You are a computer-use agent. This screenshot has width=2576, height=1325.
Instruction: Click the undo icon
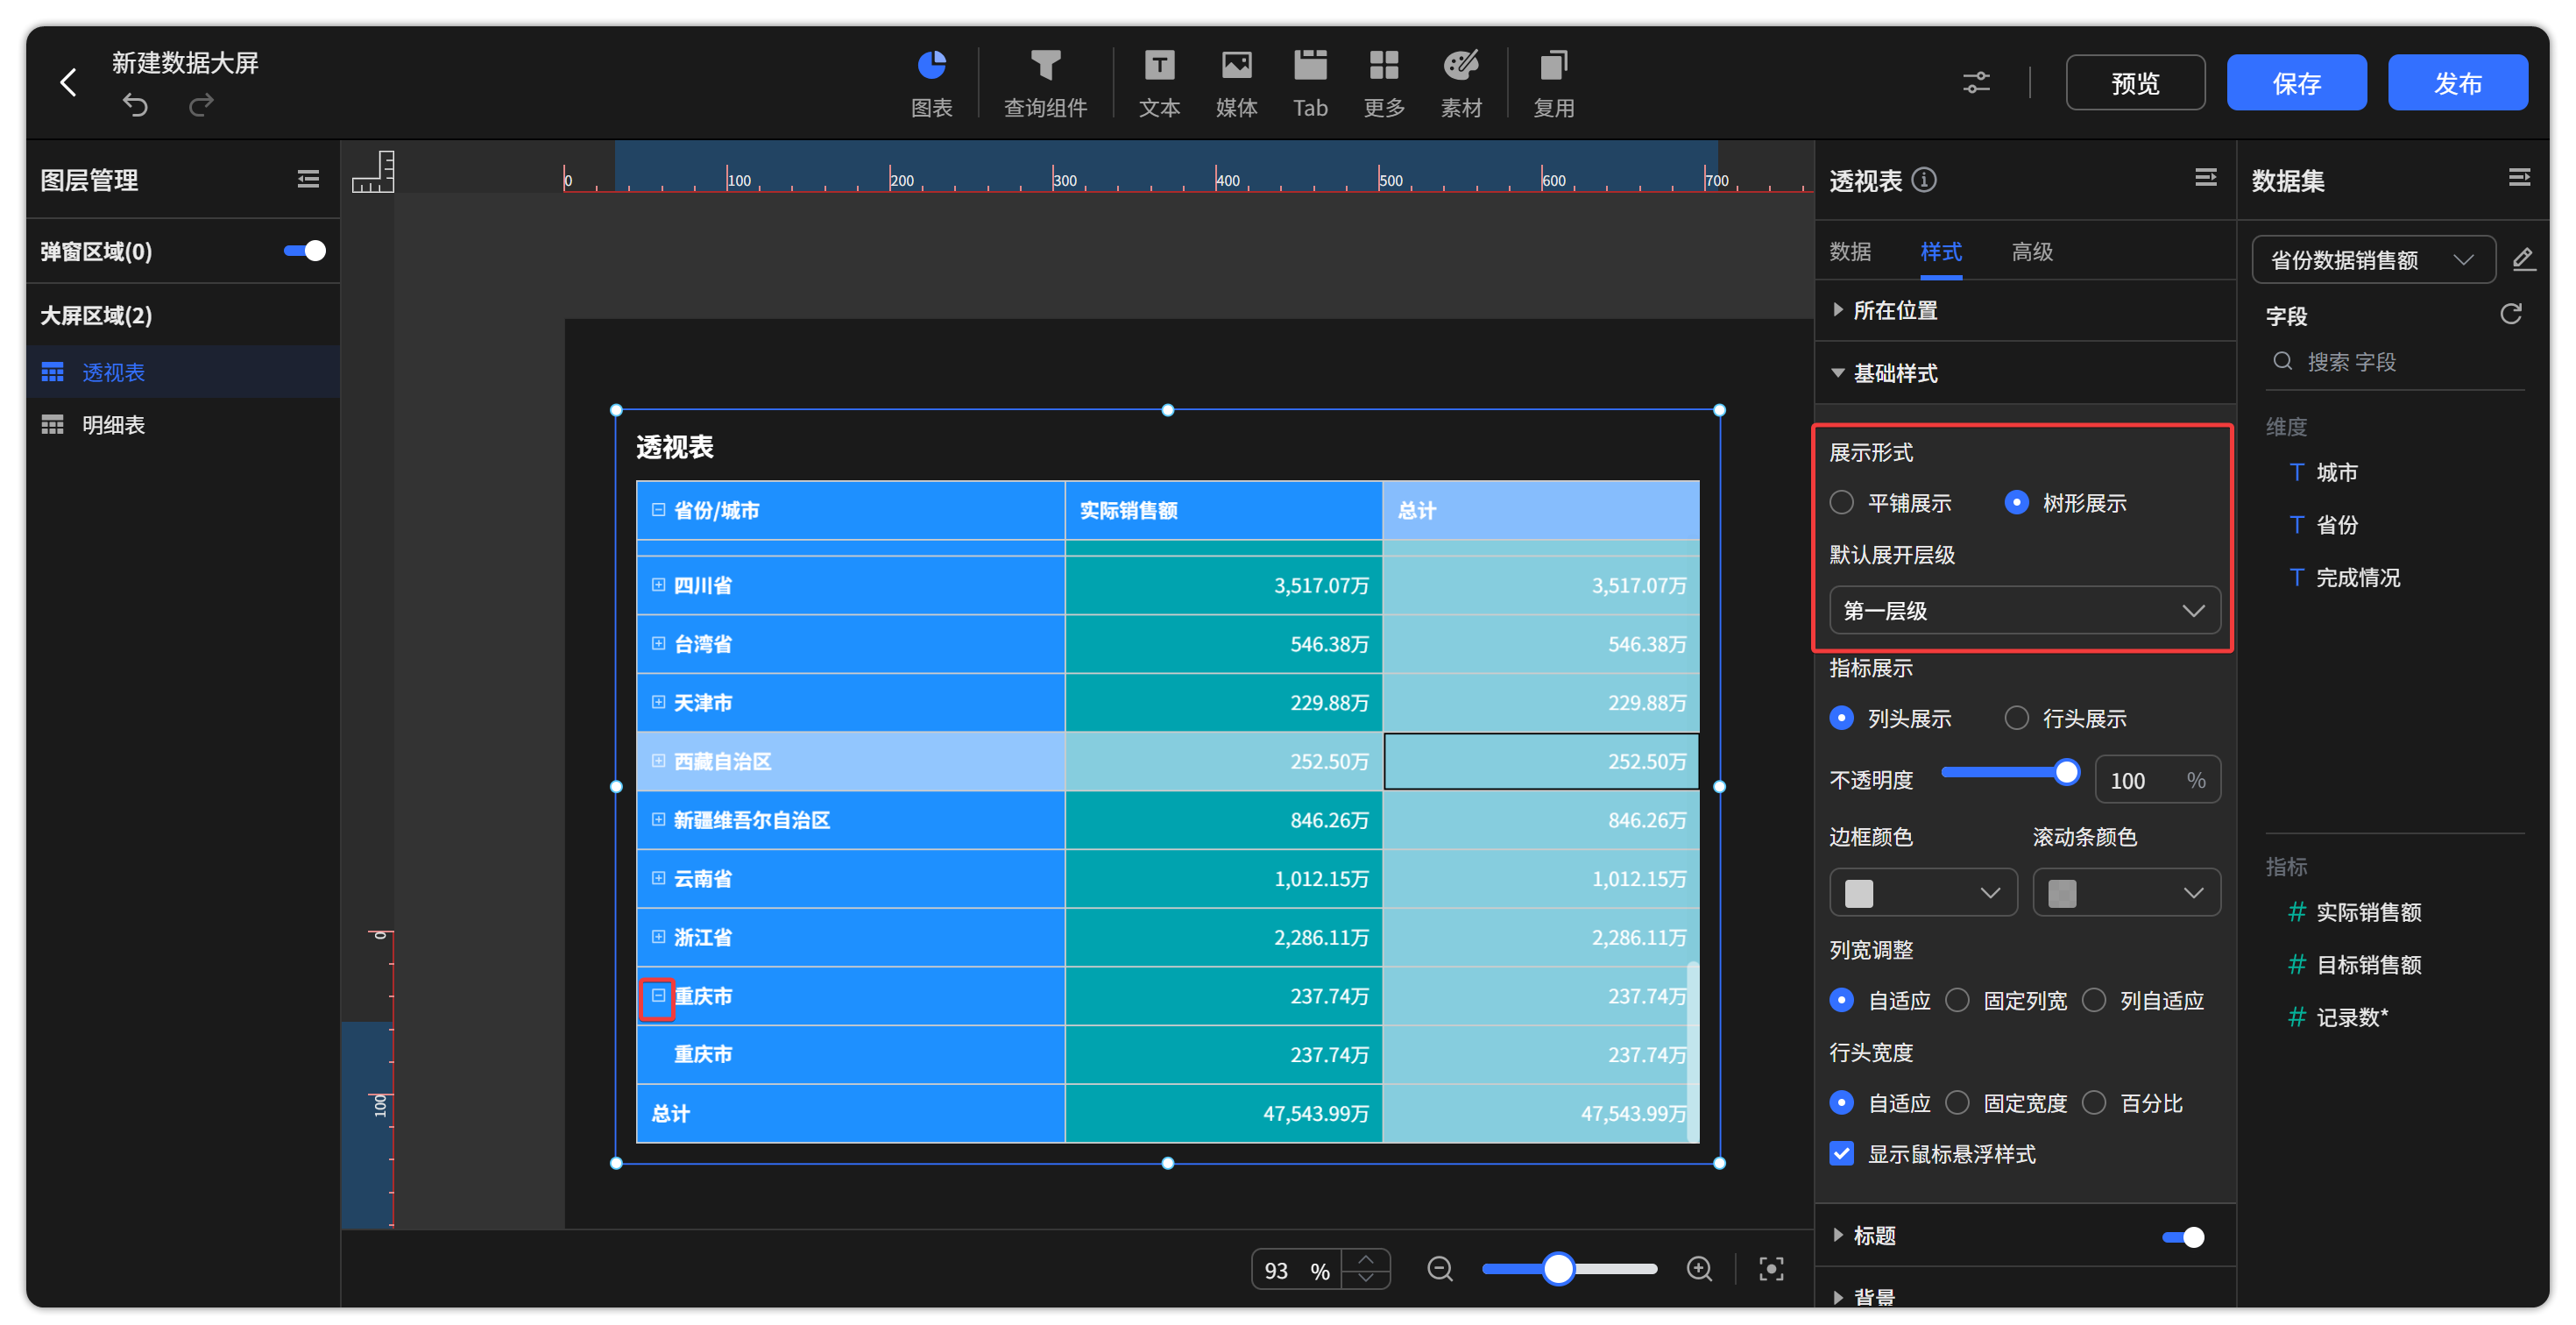coord(135,105)
